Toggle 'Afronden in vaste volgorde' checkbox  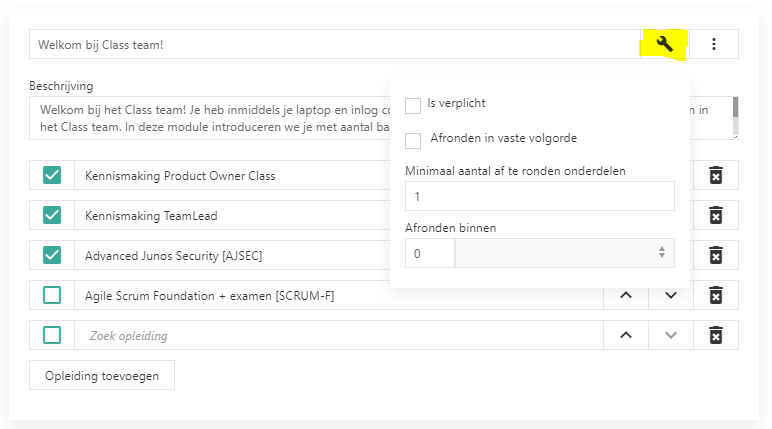point(413,140)
